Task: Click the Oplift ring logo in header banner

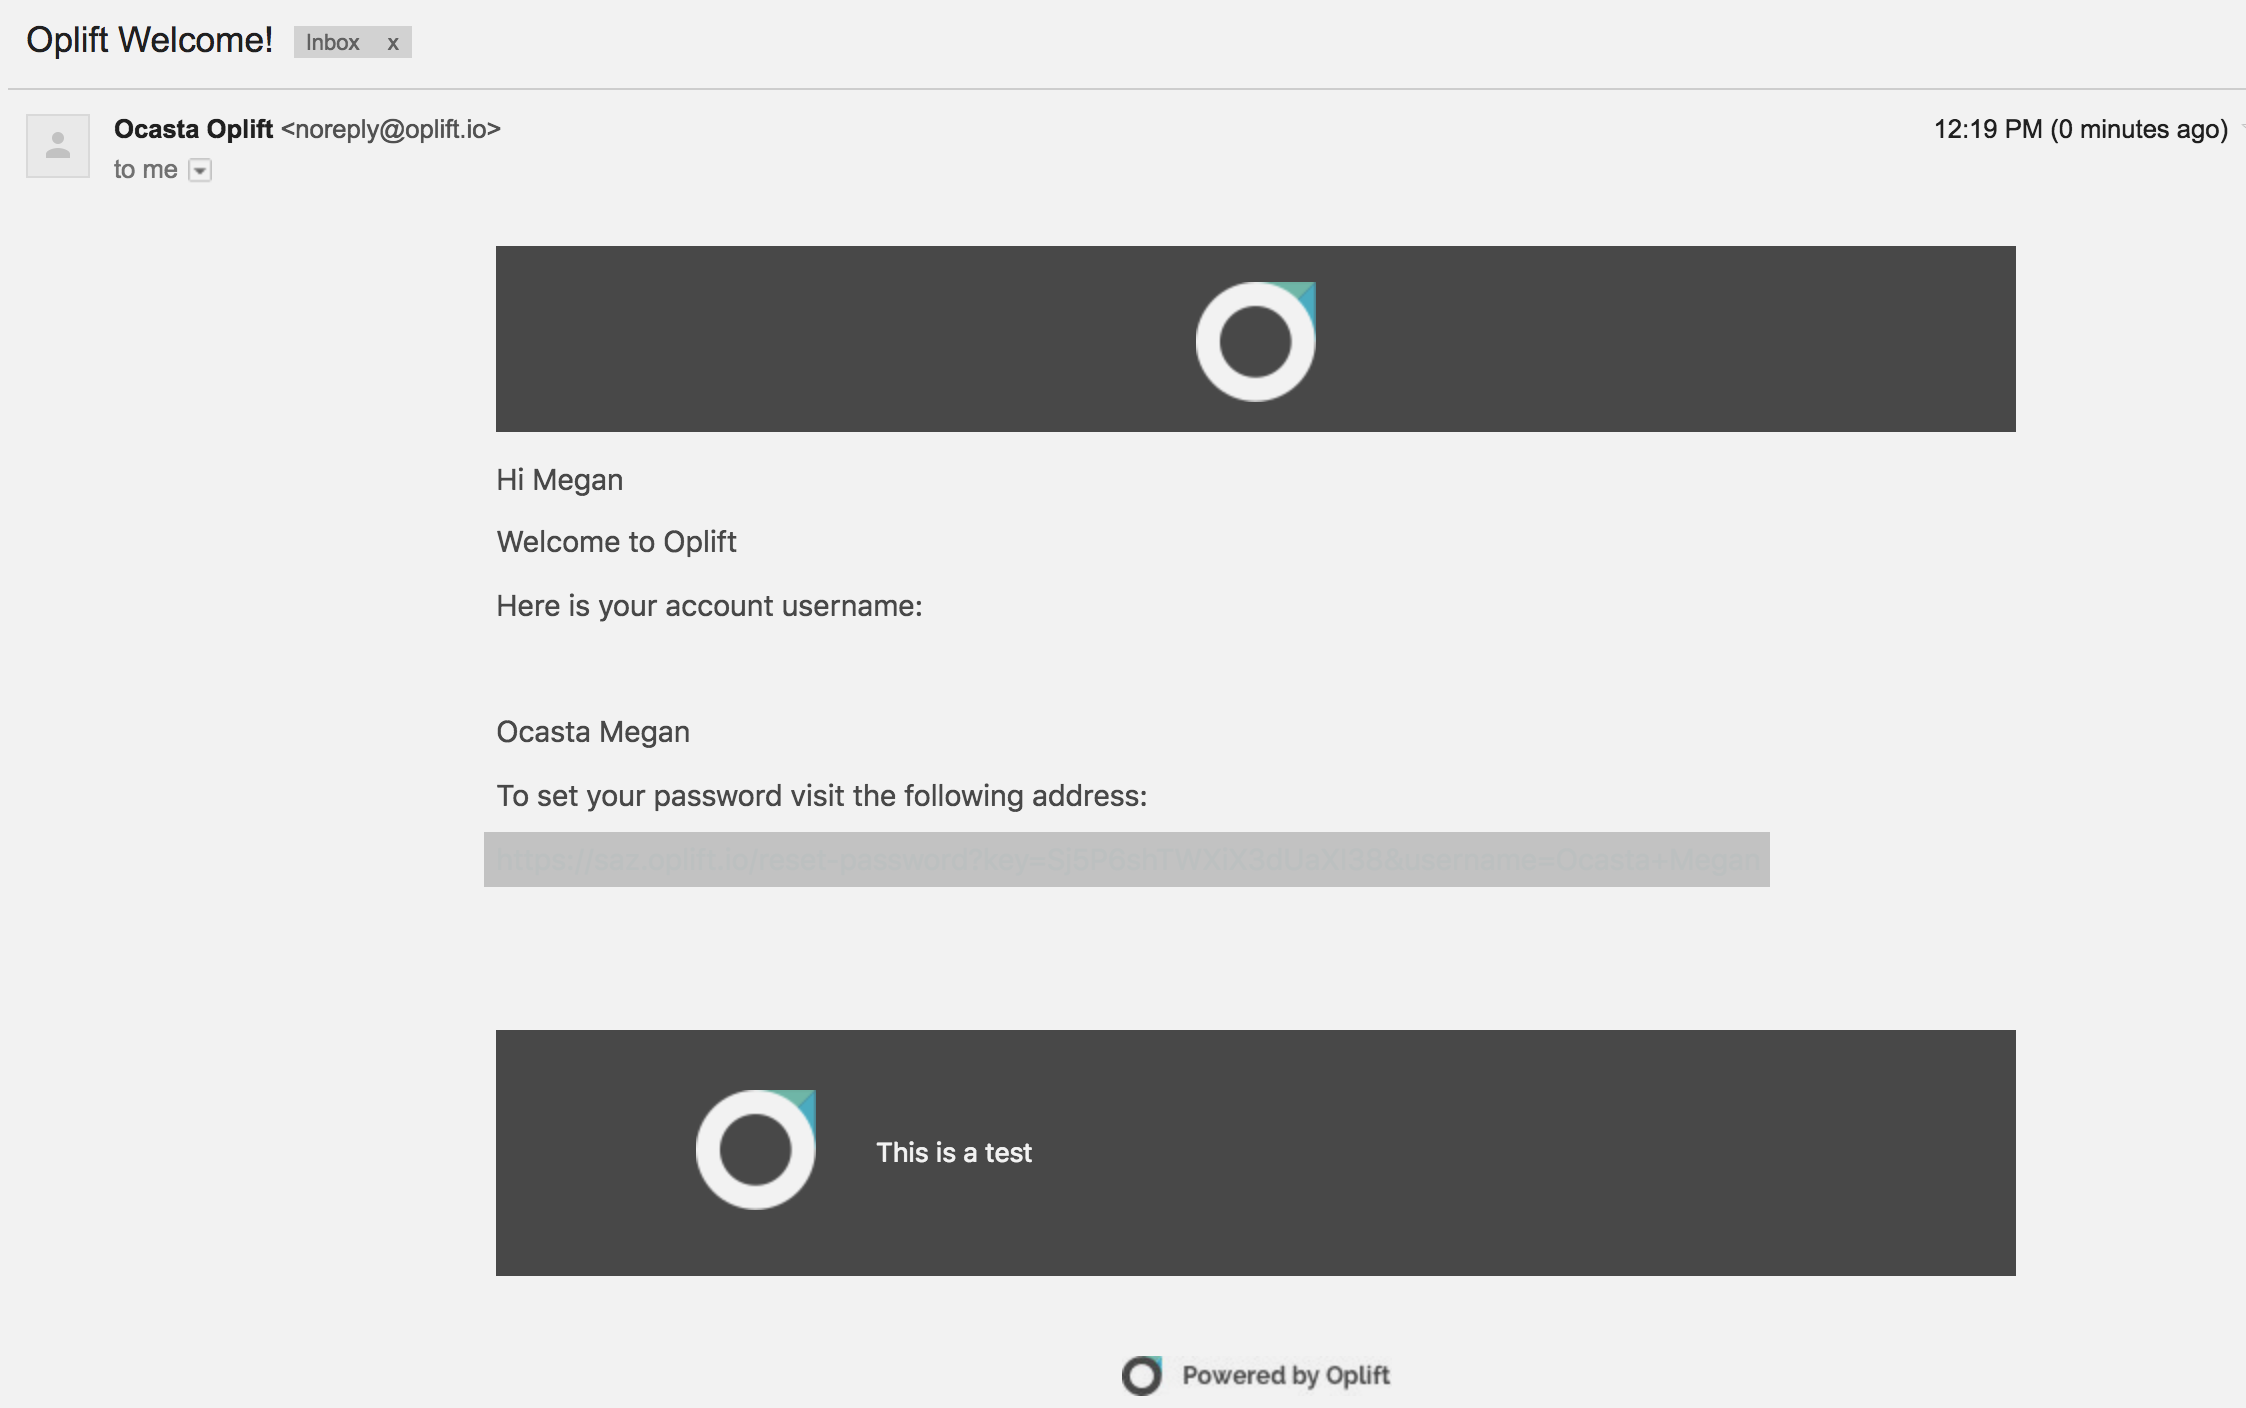Action: point(1255,341)
